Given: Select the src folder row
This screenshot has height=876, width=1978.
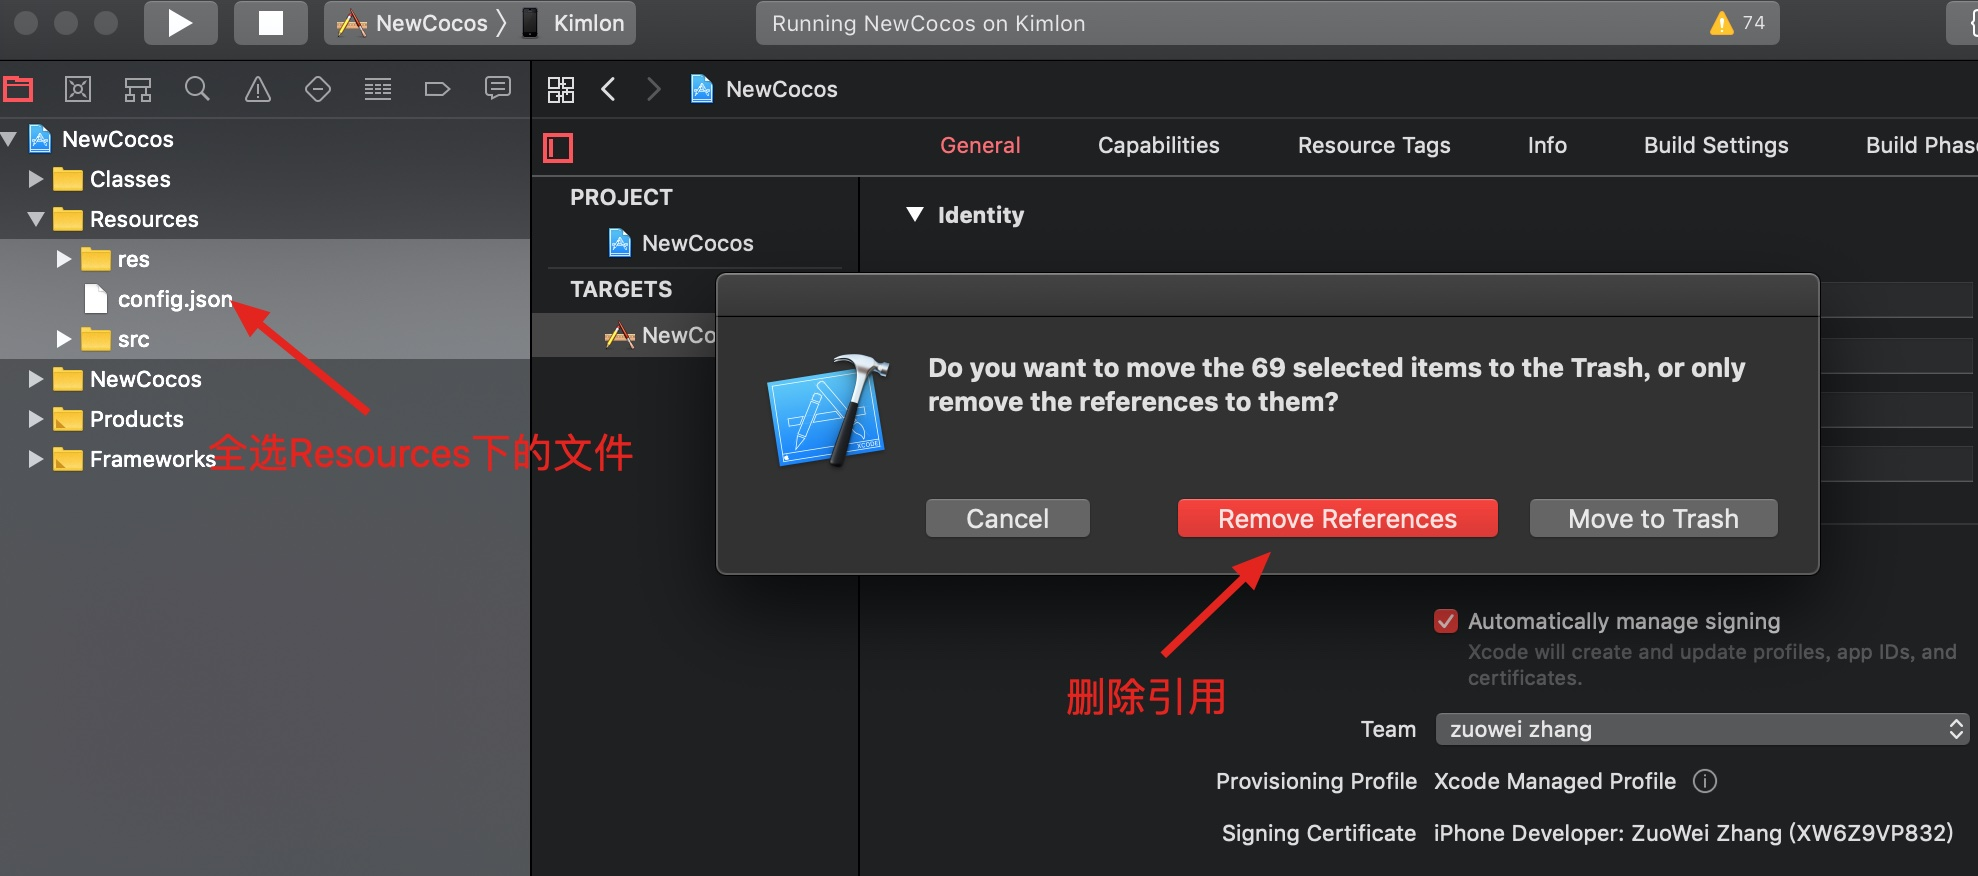Looking at the screenshot, I should (x=265, y=339).
